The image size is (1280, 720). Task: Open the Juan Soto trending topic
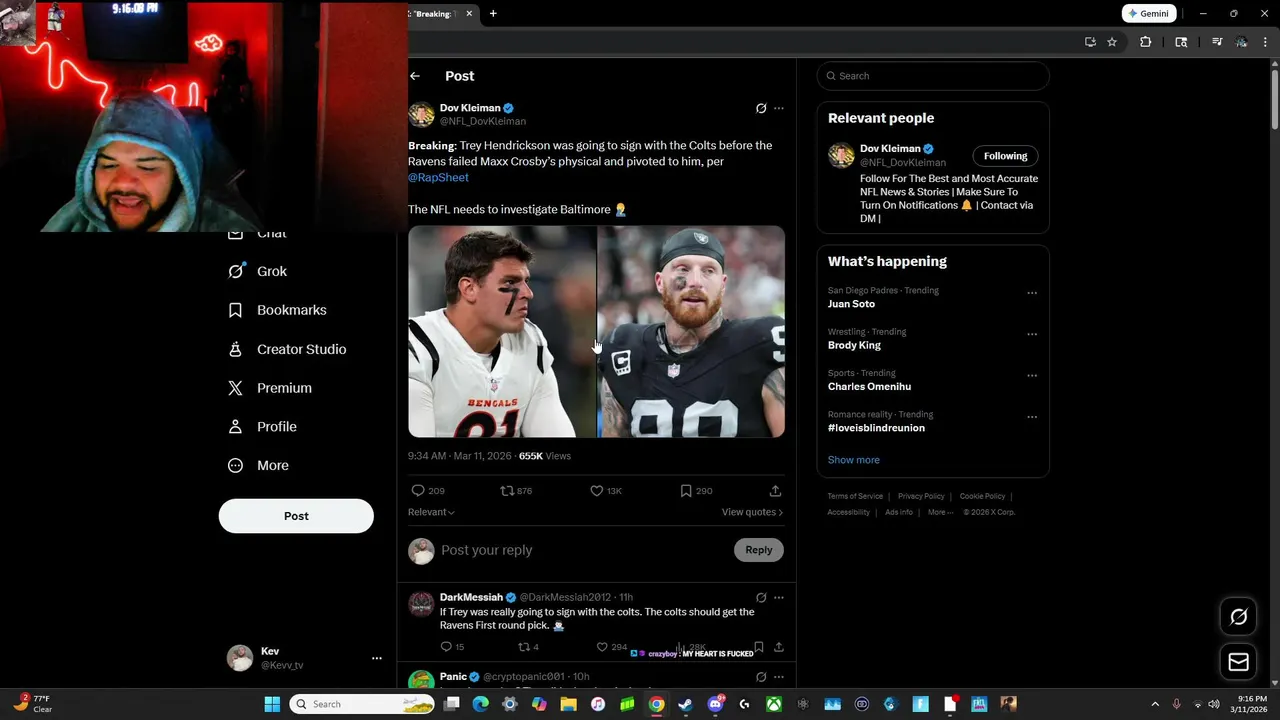[851, 304]
